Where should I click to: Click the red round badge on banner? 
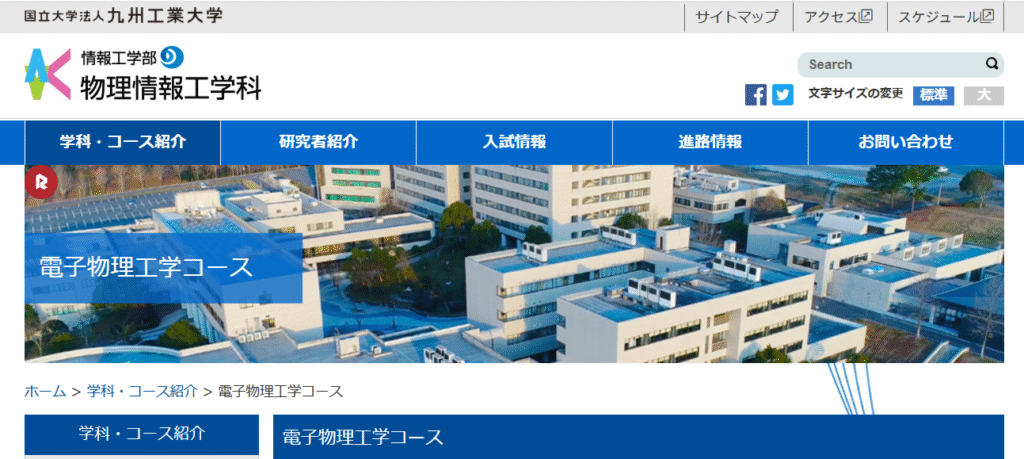click(41, 182)
